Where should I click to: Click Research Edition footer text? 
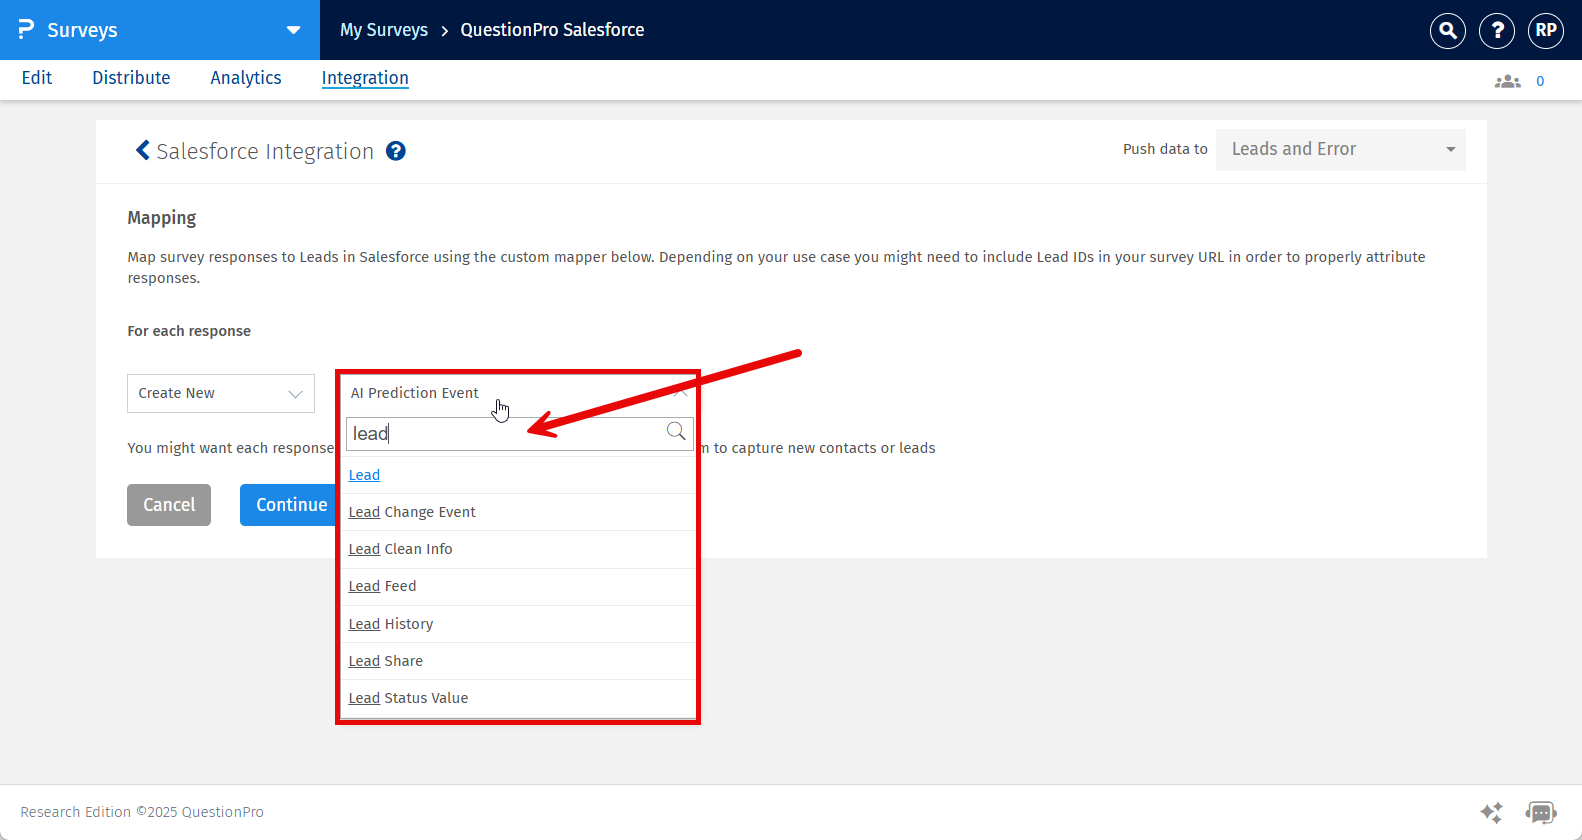(142, 812)
